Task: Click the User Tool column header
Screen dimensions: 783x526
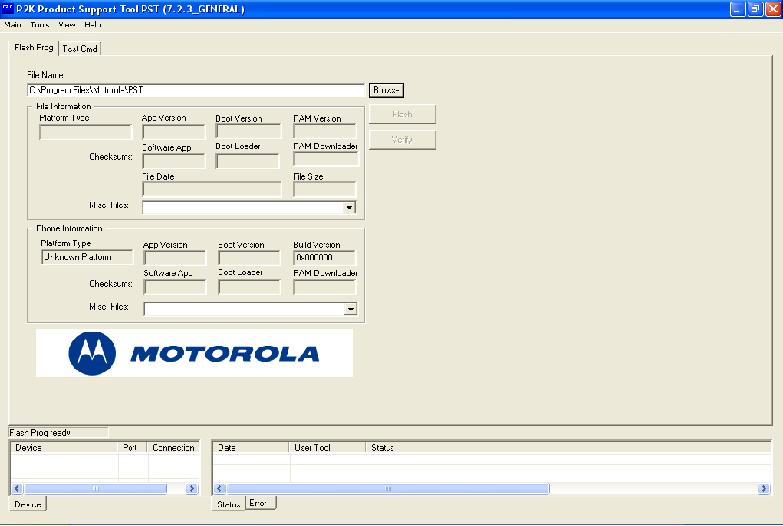Action: (x=328, y=448)
